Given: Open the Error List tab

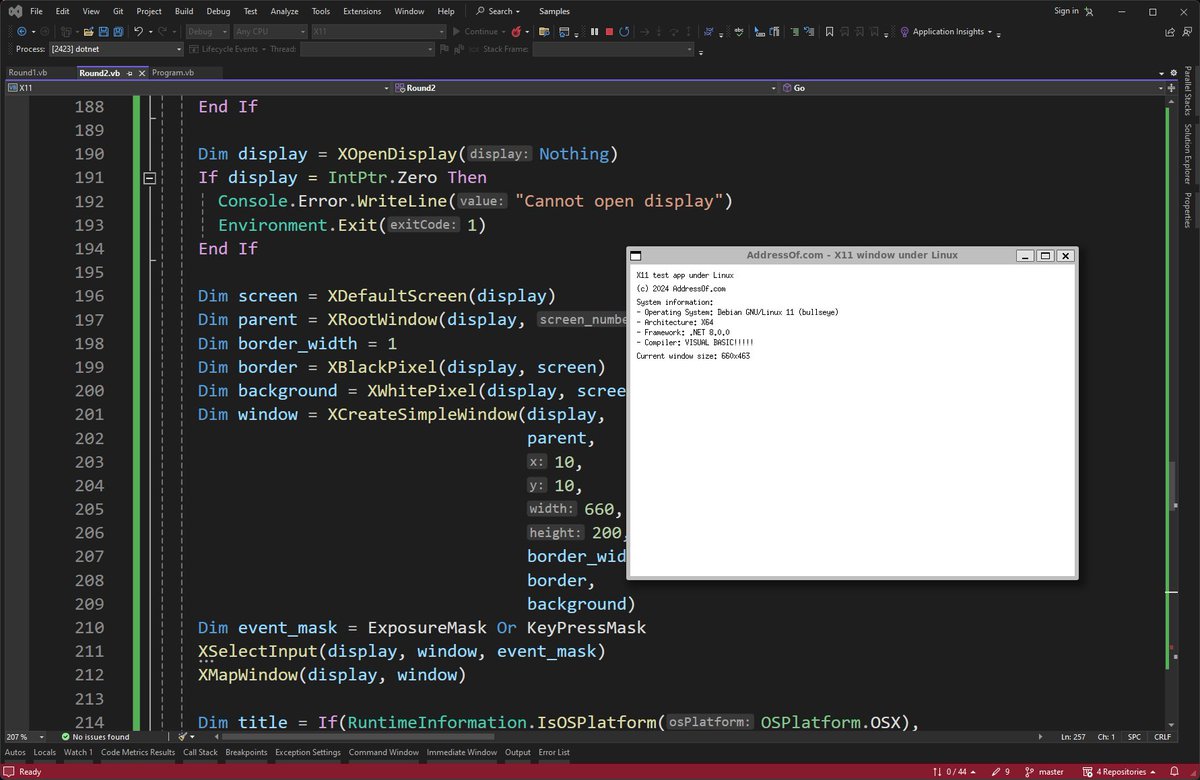Looking at the screenshot, I should point(554,752).
